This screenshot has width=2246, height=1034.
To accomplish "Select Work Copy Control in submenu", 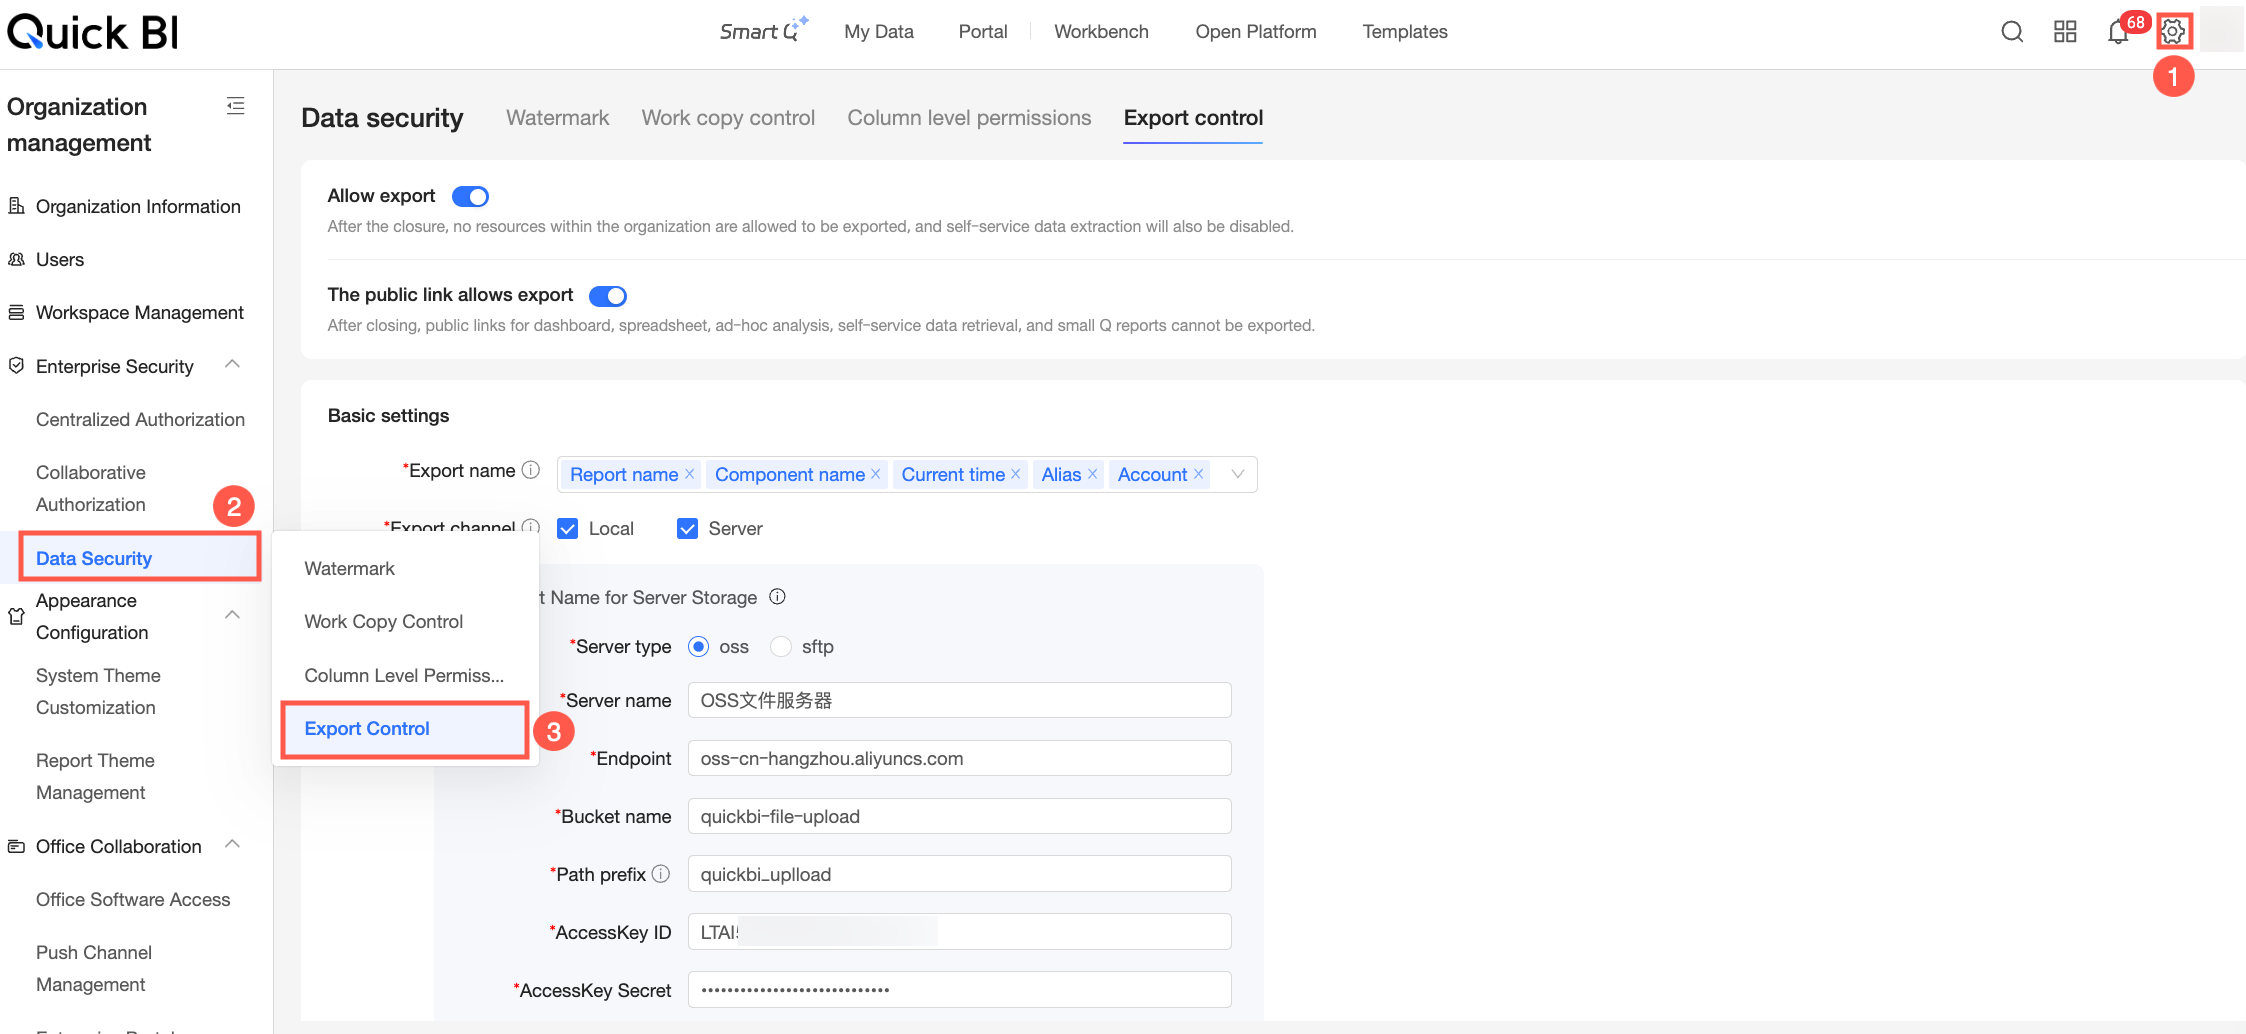I will [384, 622].
